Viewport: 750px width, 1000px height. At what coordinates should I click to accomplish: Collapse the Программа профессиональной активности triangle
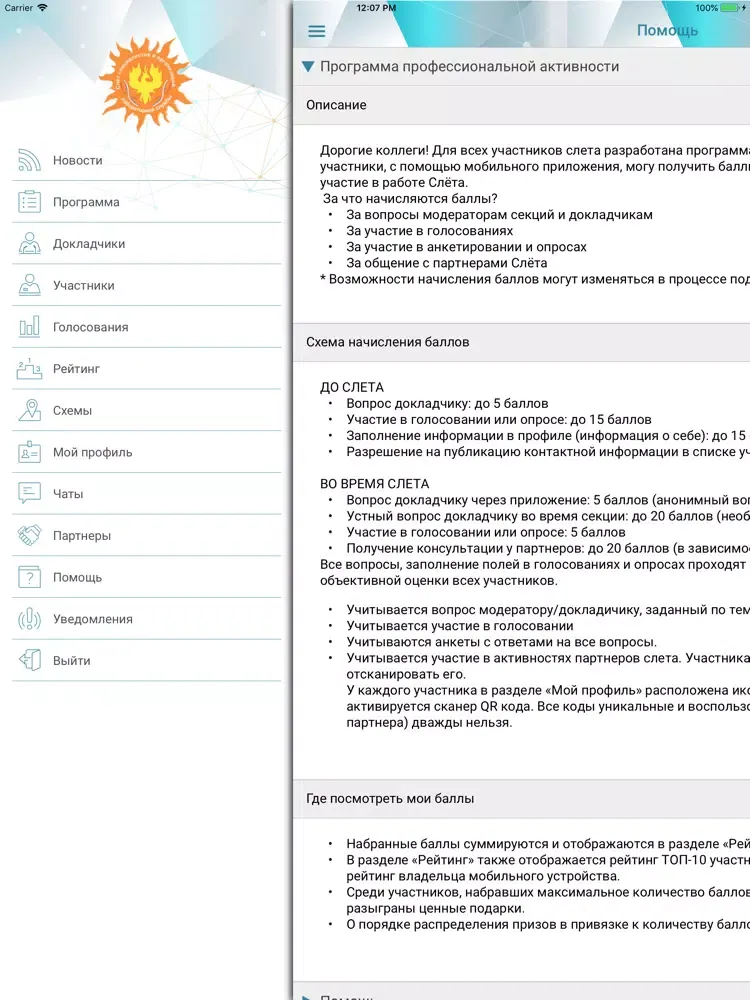point(308,66)
